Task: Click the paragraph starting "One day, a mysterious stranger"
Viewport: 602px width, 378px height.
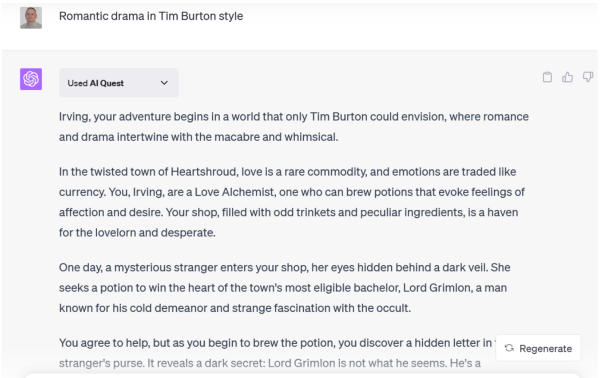Action: coord(284,287)
